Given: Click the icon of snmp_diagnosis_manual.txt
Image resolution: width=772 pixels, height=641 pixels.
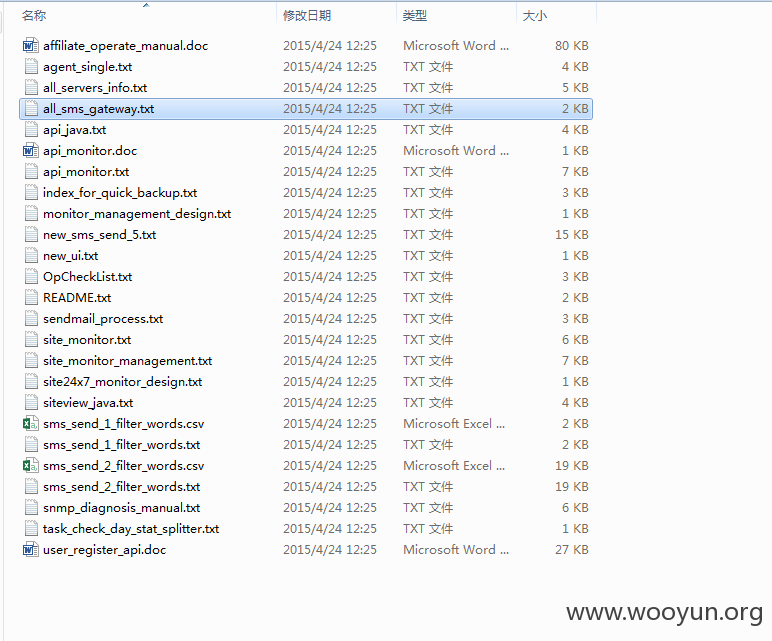Looking at the screenshot, I should (x=31, y=508).
